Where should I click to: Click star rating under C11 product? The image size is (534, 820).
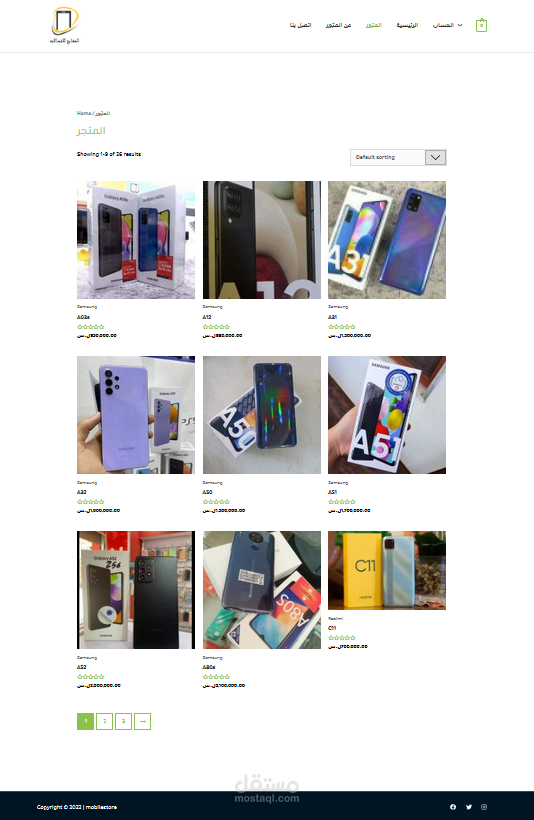[342, 637]
